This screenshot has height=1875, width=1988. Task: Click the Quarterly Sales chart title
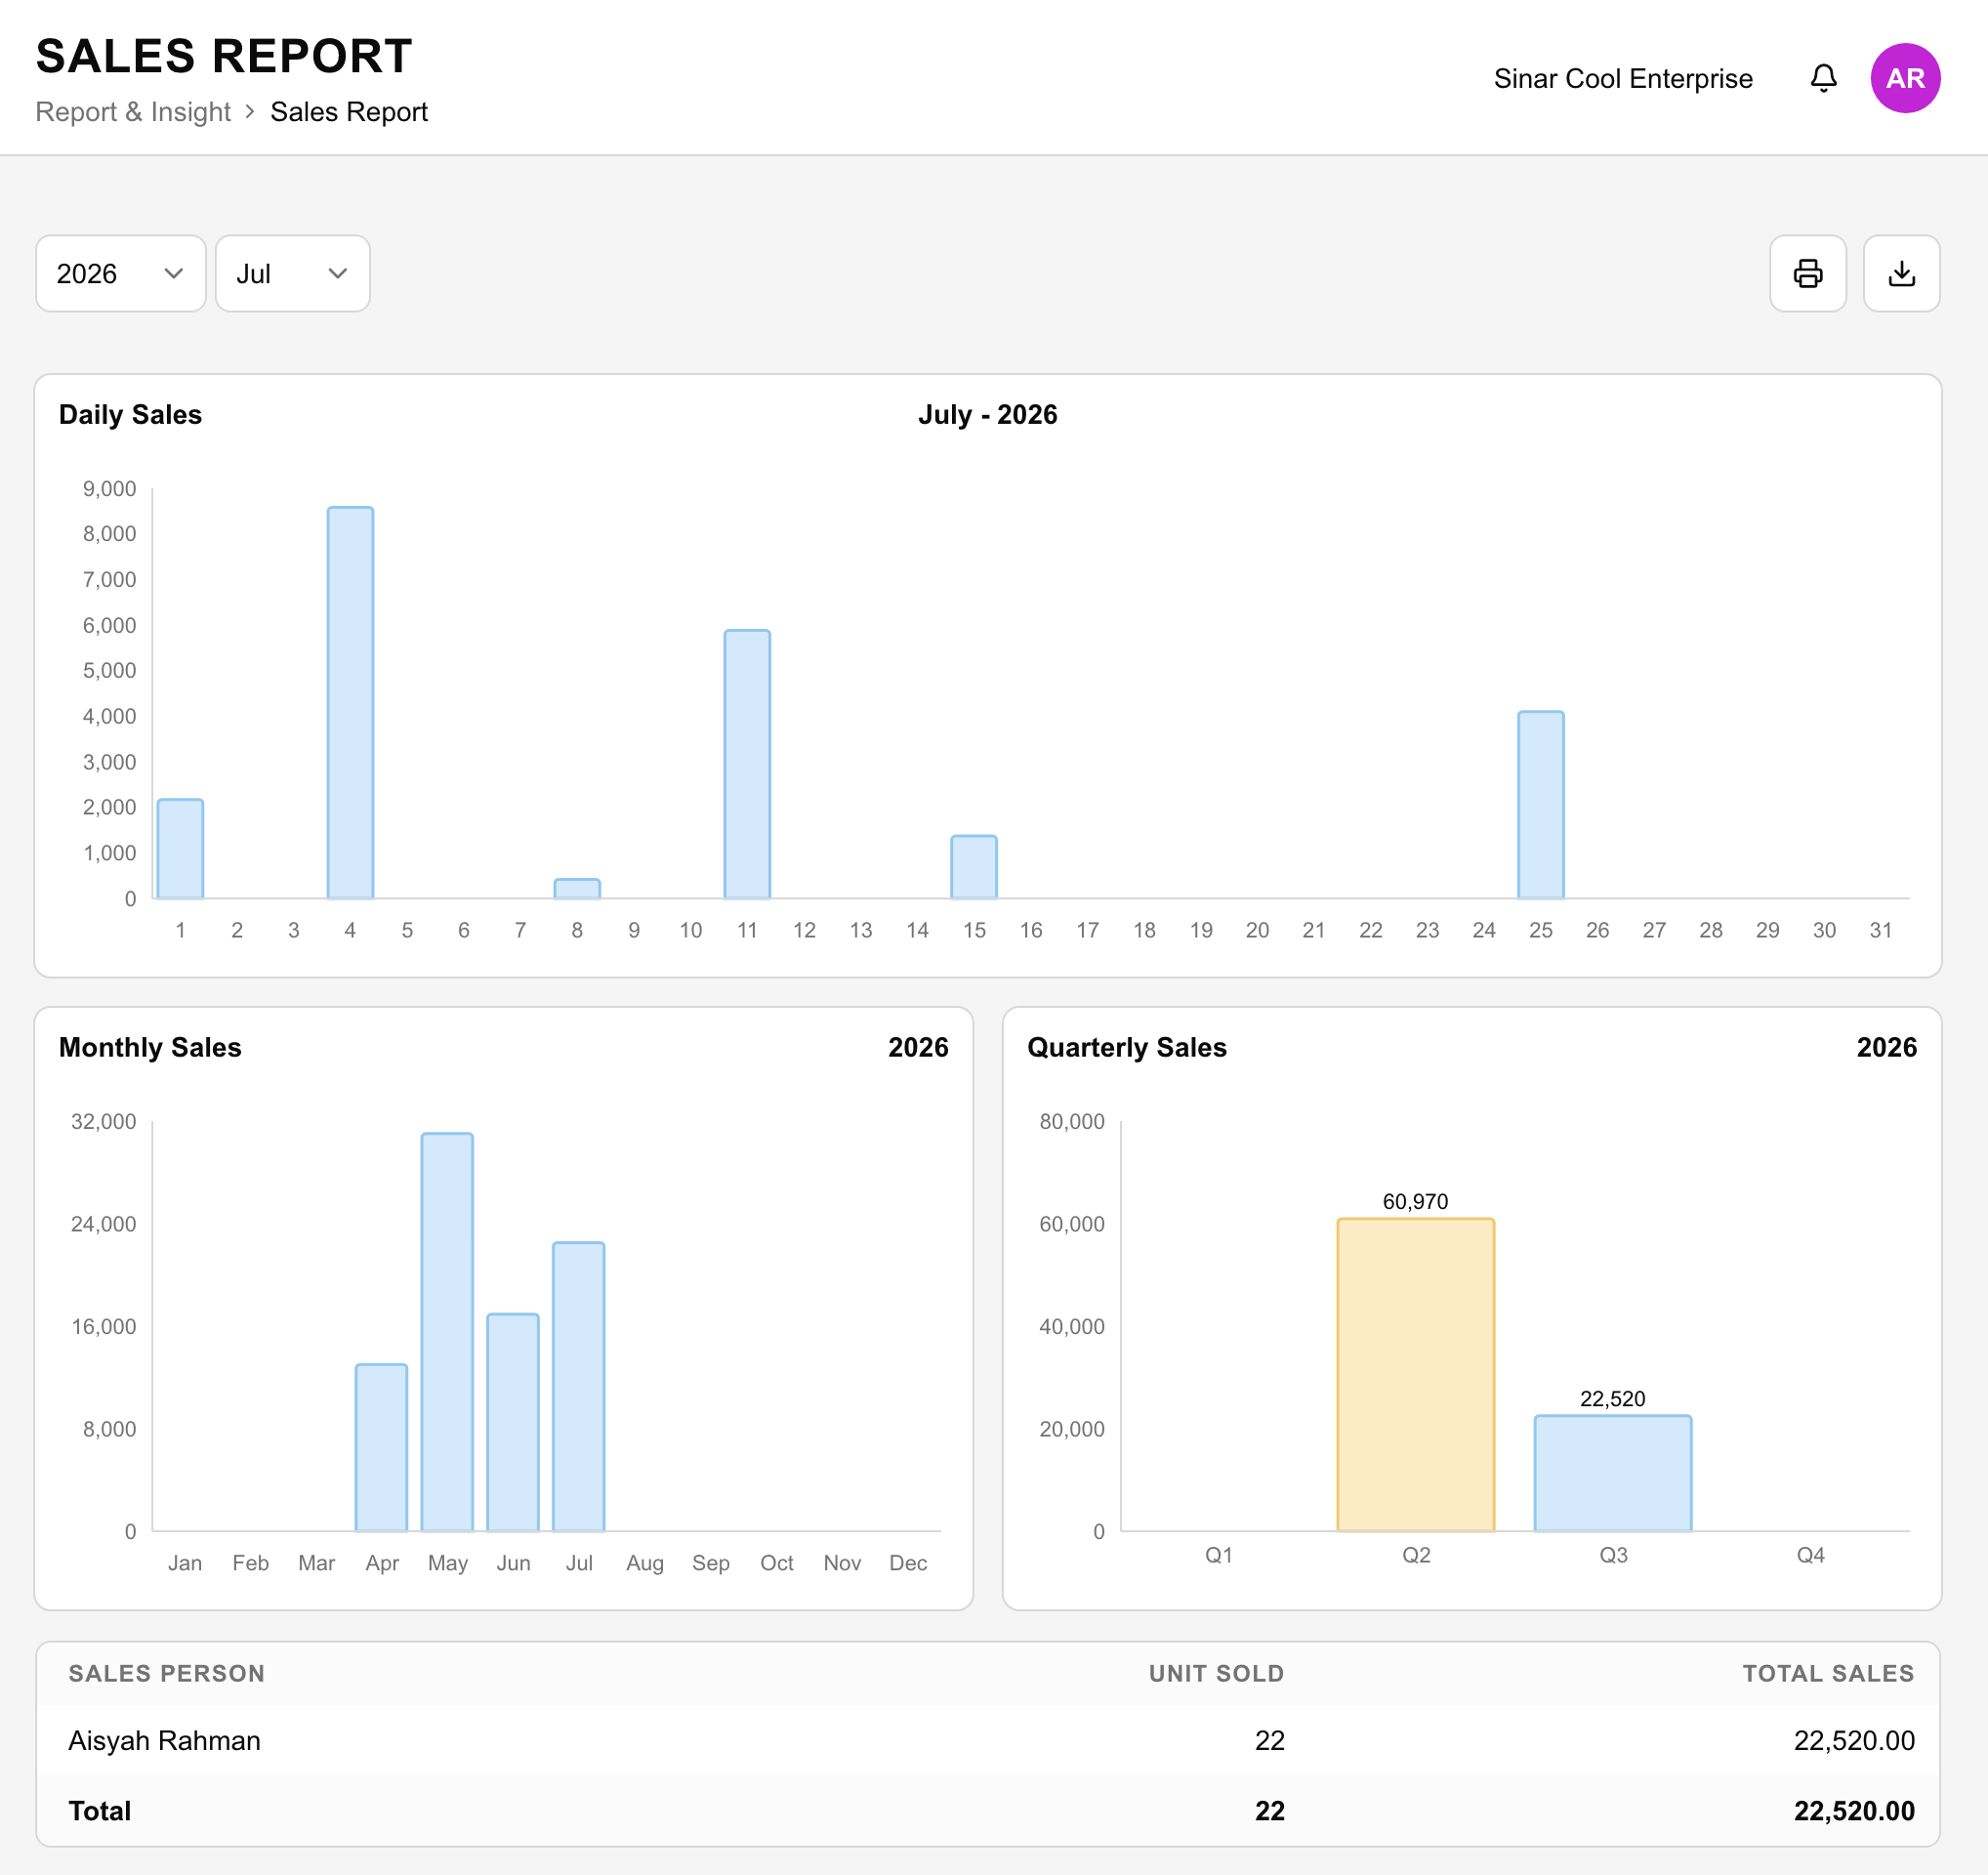click(x=1127, y=1046)
